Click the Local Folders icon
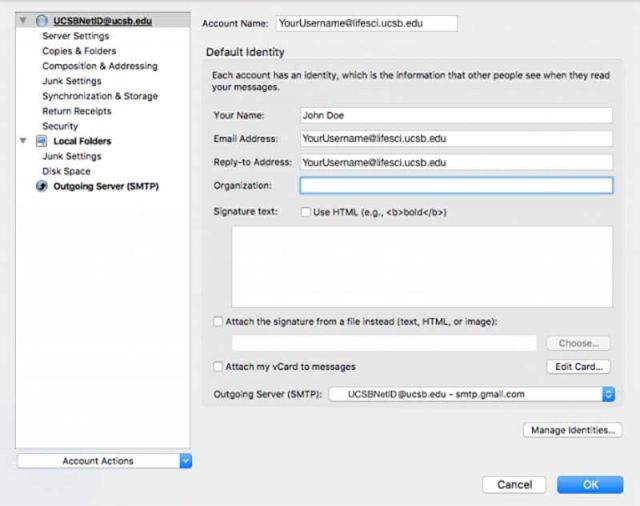640x506 pixels. click(x=42, y=141)
